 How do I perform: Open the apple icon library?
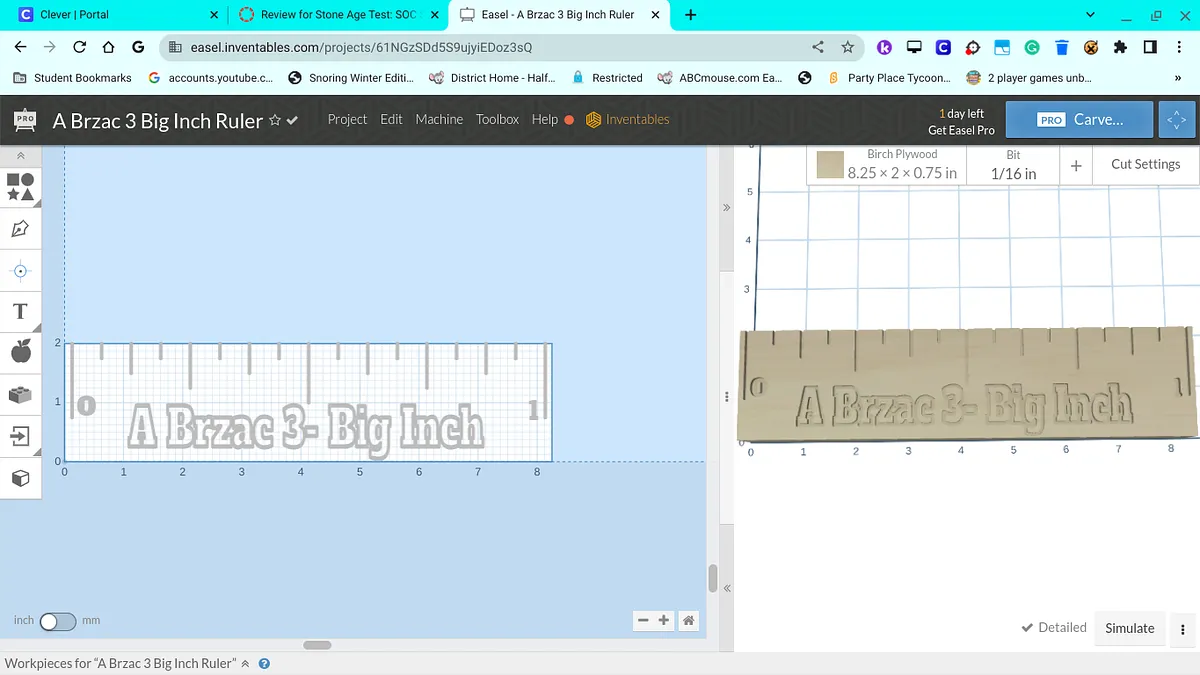tap(20, 351)
